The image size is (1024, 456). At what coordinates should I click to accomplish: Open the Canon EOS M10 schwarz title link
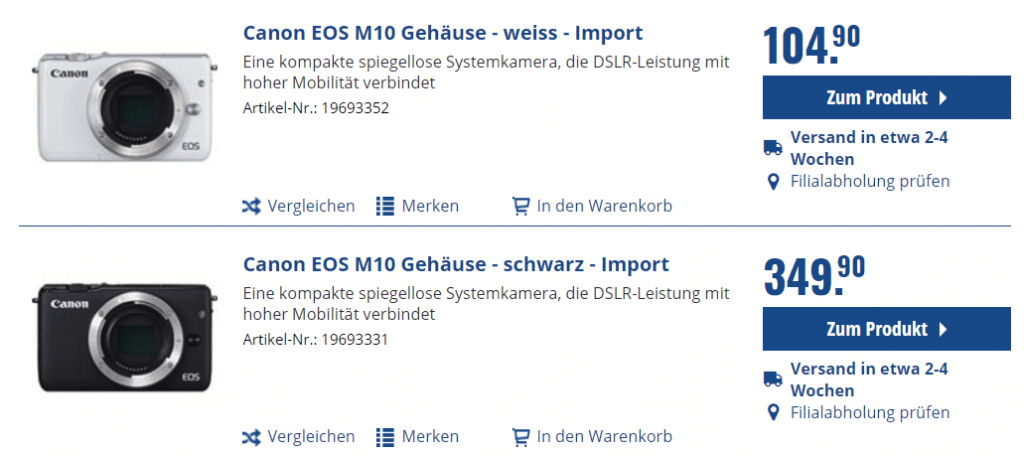point(456,265)
